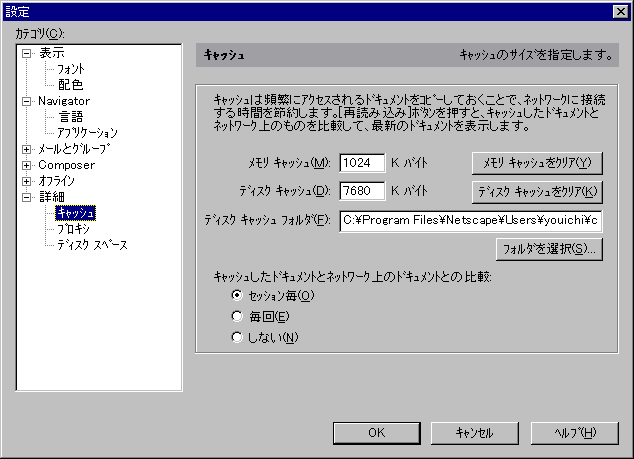The image size is (634, 459).
Task: Collapse the 表示 category tree node
Action: [26, 53]
